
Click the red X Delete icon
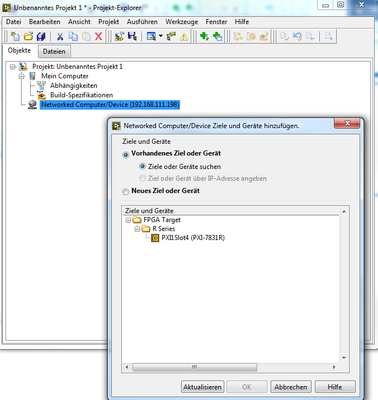[99, 36]
